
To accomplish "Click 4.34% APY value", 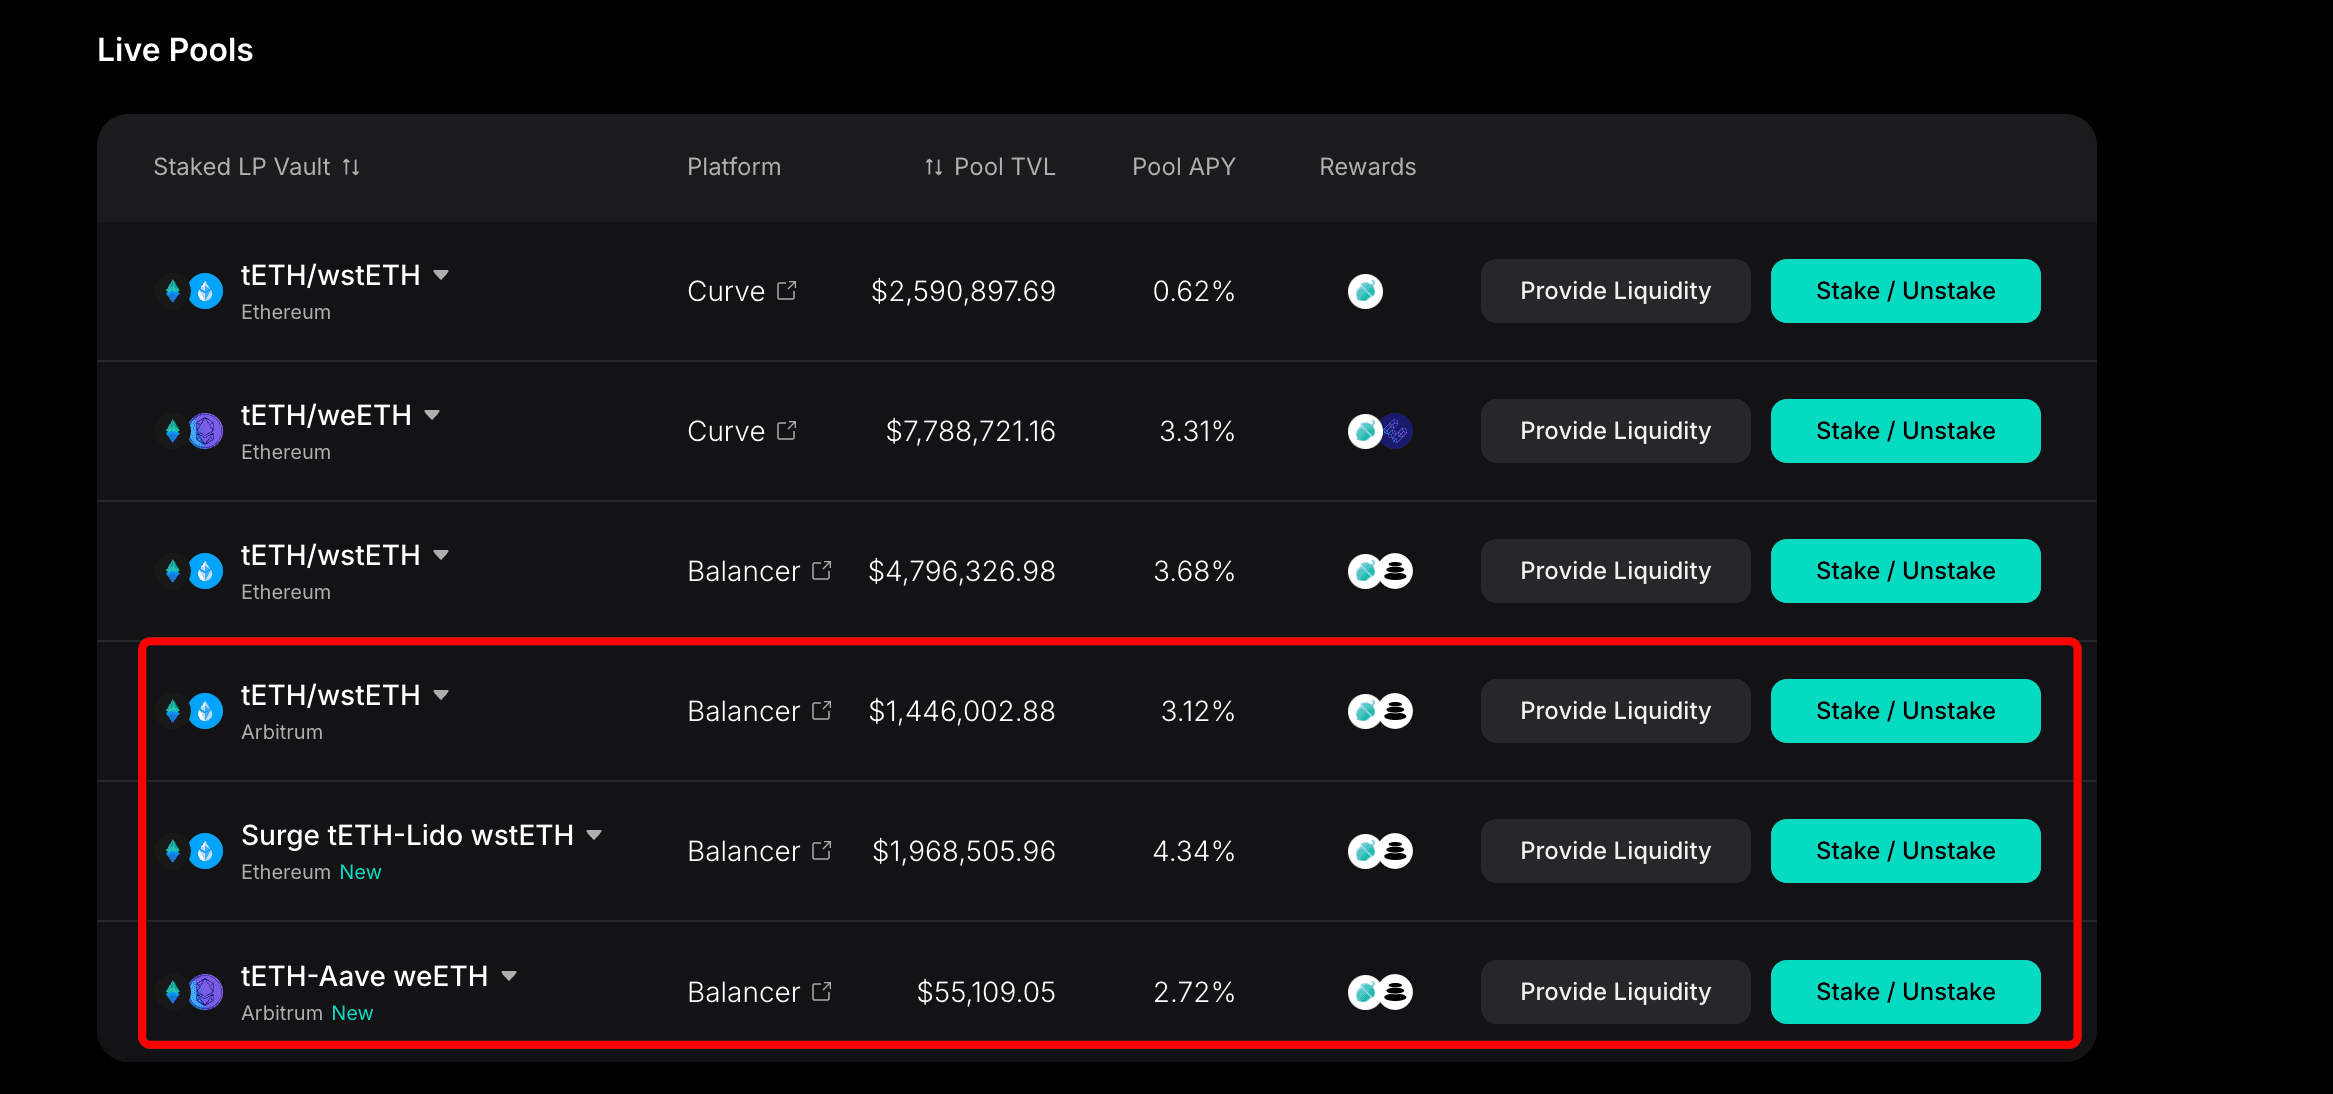I will pos(1194,851).
